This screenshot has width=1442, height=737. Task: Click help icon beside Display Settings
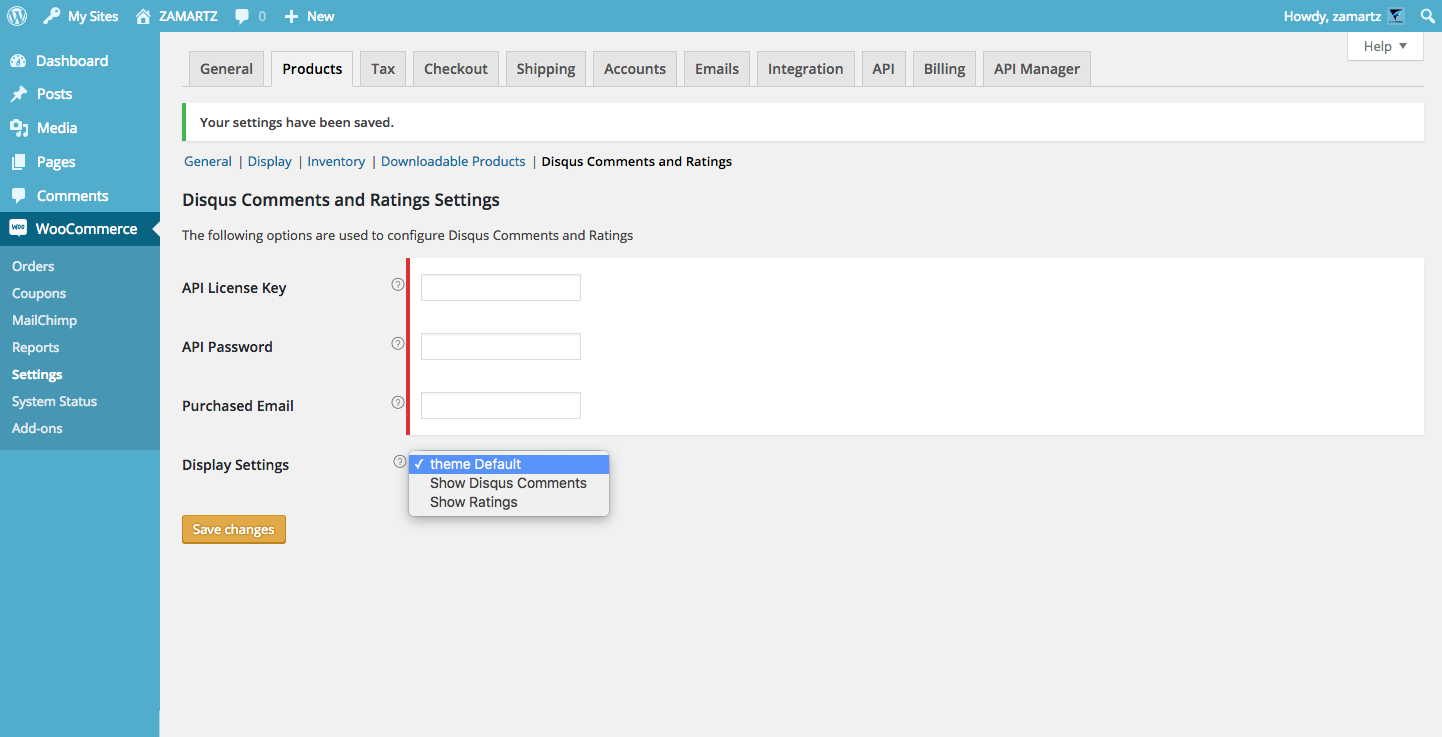(x=400, y=462)
